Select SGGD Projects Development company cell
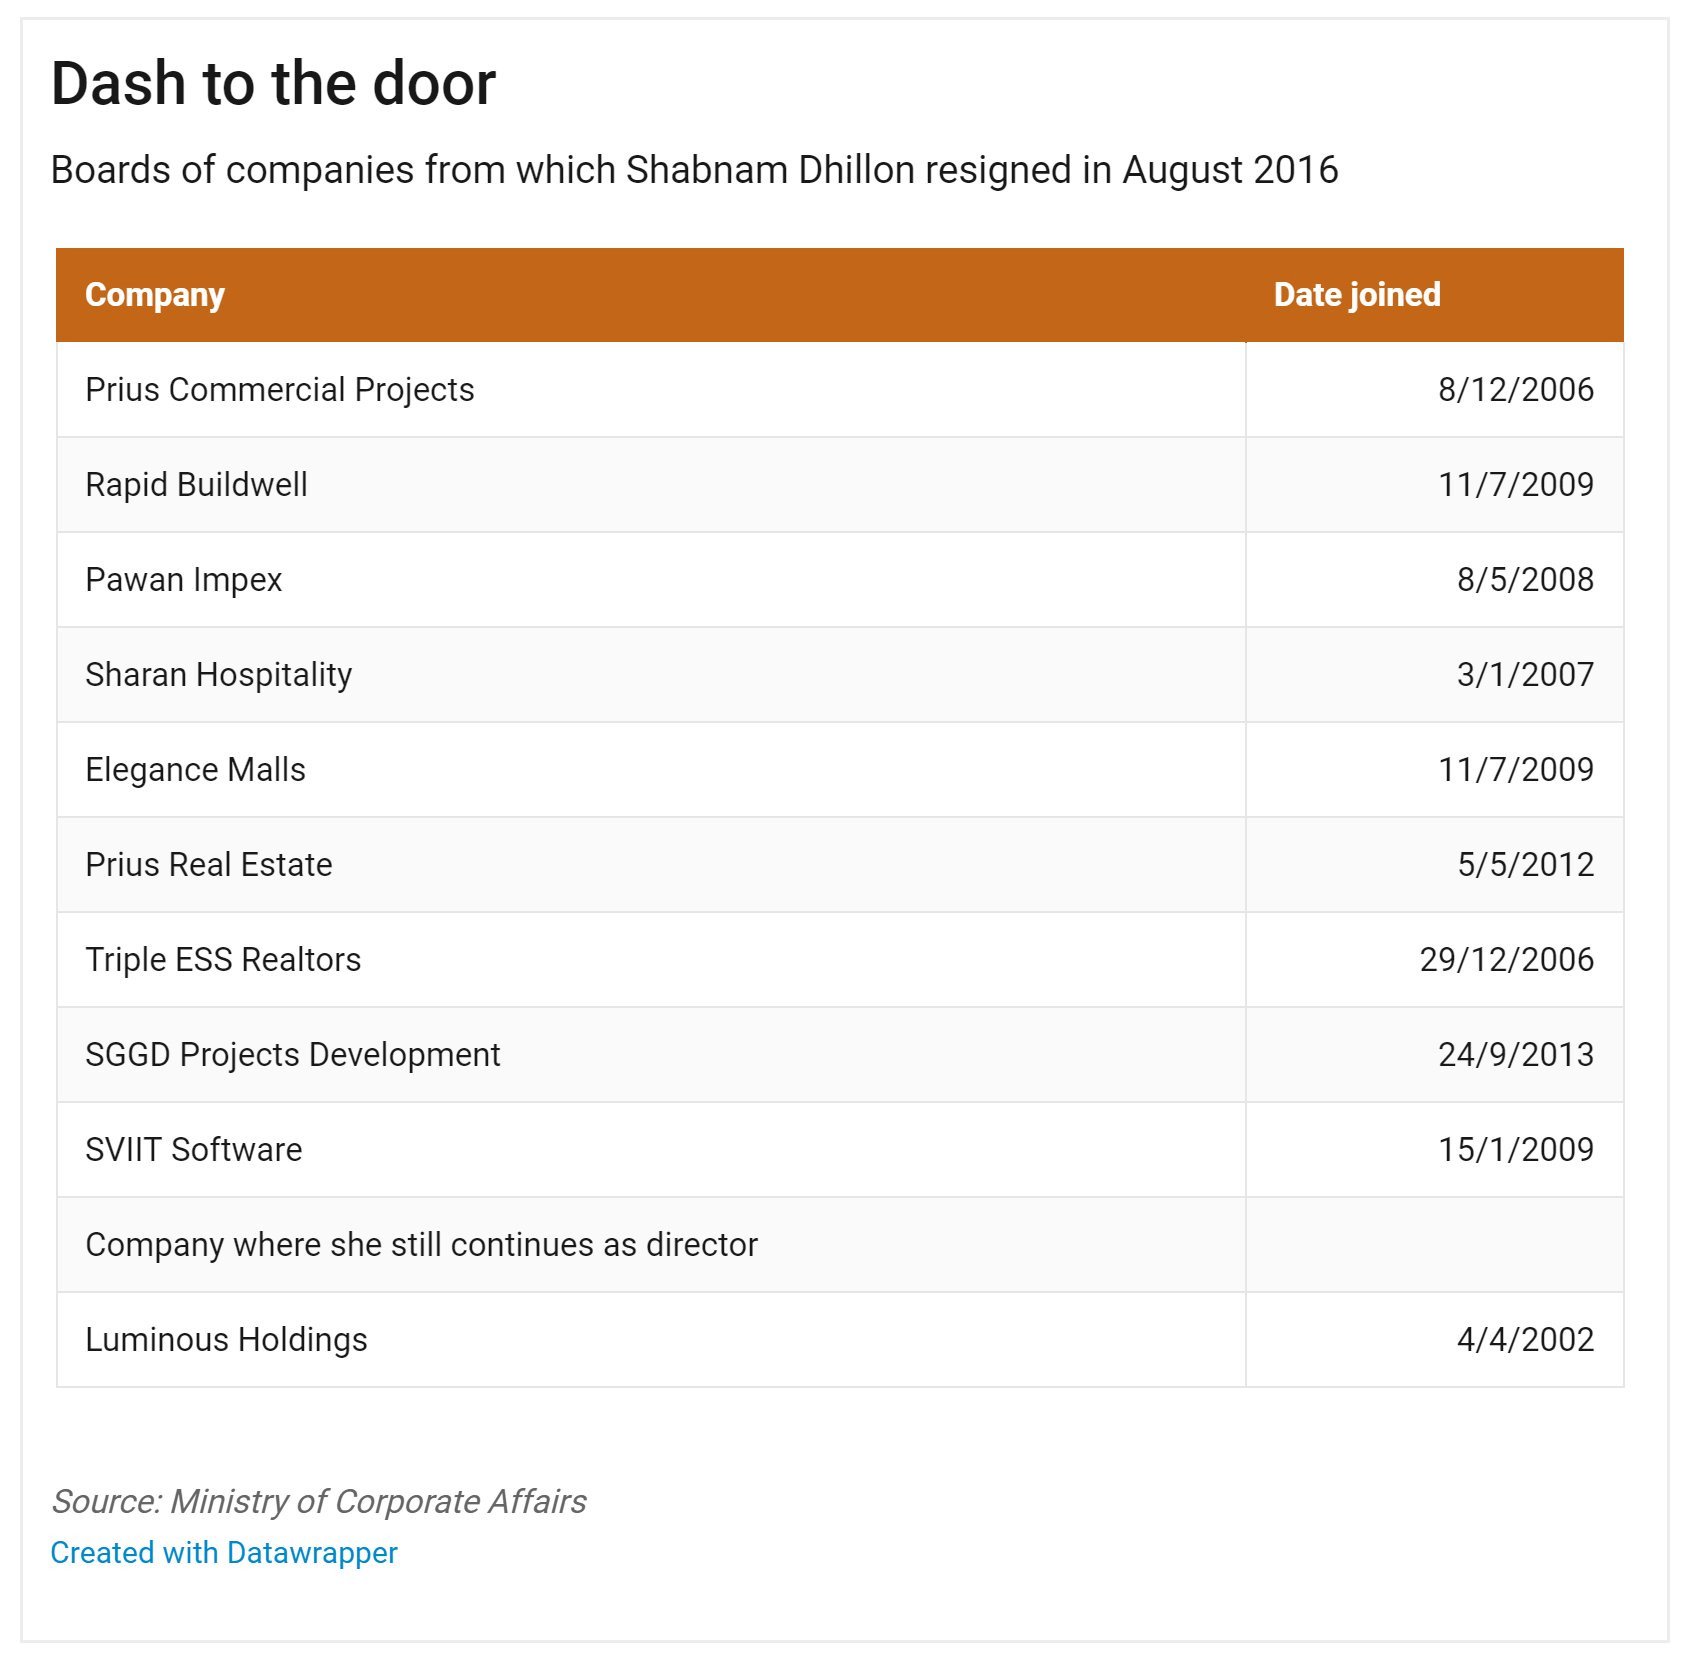 pos(293,1055)
